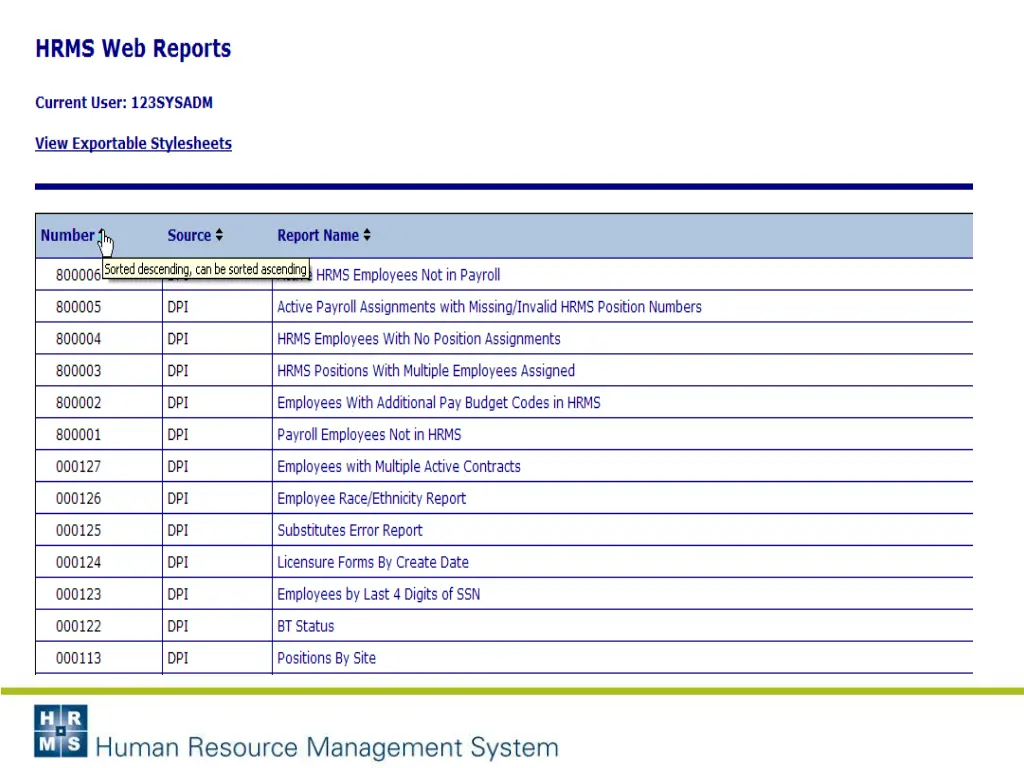Select report number 000122 cell
This screenshot has width=1024, height=768.
click(x=78, y=627)
